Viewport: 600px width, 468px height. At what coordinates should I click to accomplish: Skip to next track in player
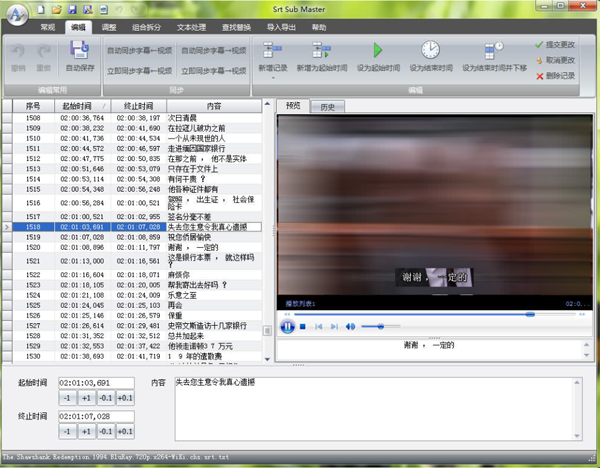(334, 326)
